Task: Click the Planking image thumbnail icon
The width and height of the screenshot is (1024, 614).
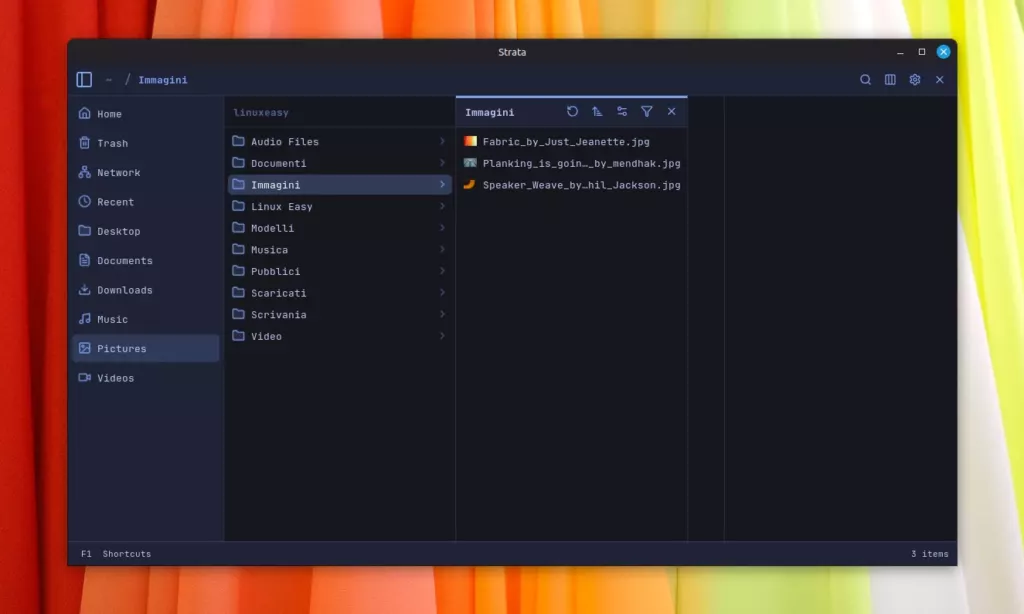Action: pyautogui.click(x=470, y=163)
